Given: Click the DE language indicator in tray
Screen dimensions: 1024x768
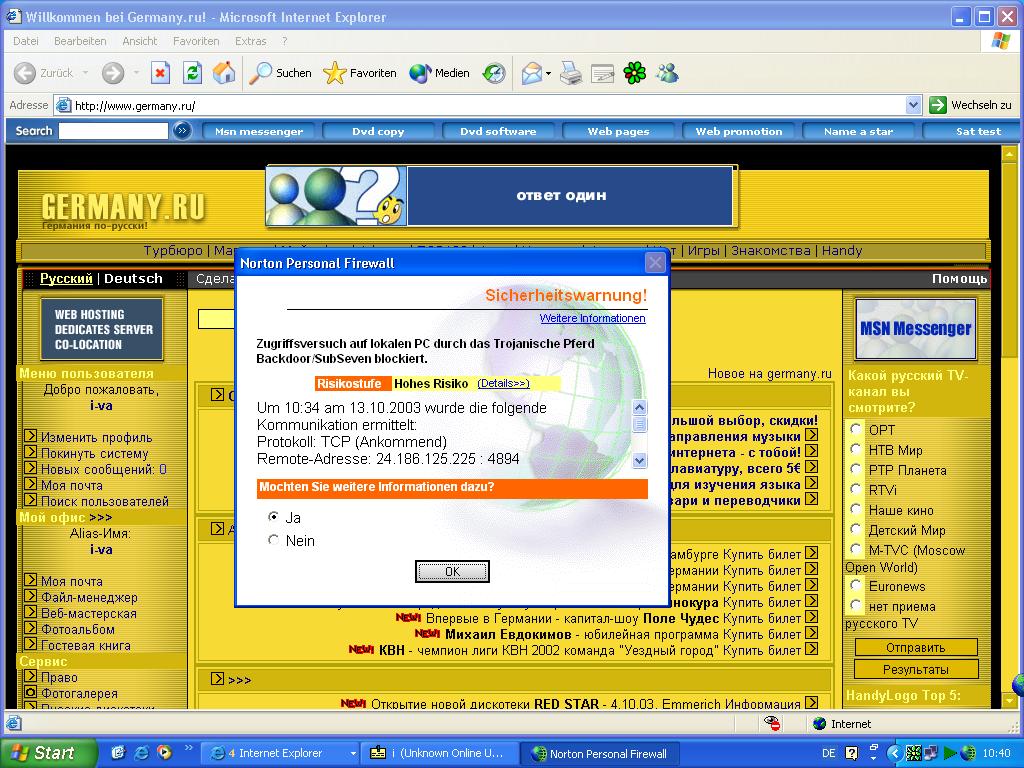Looking at the screenshot, I should coord(829,753).
